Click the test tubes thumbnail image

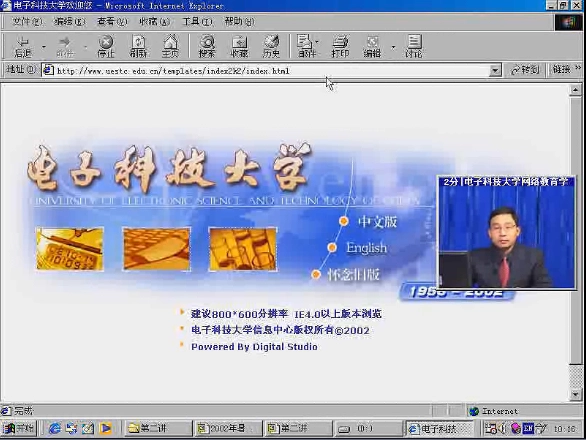(x=243, y=249)
